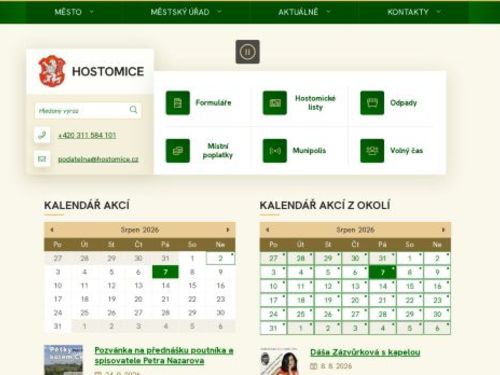Image resolution: width=500 pixels, height=375 pixels.
Task: Select day 31 in Kalendář akcí last row
Action: [x=58, y=326]
